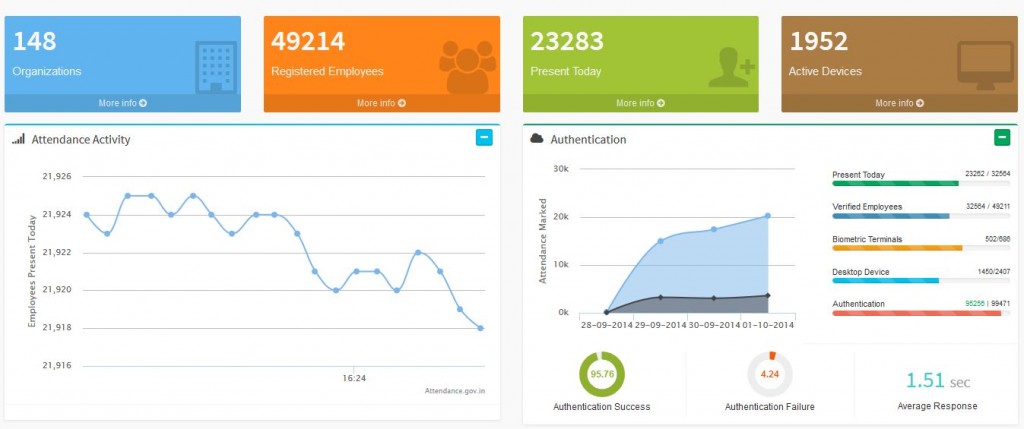Click the Attendance Activity signal bars icon
Image resolution: width=1024 pixels, height=429 pixels.
18,140
